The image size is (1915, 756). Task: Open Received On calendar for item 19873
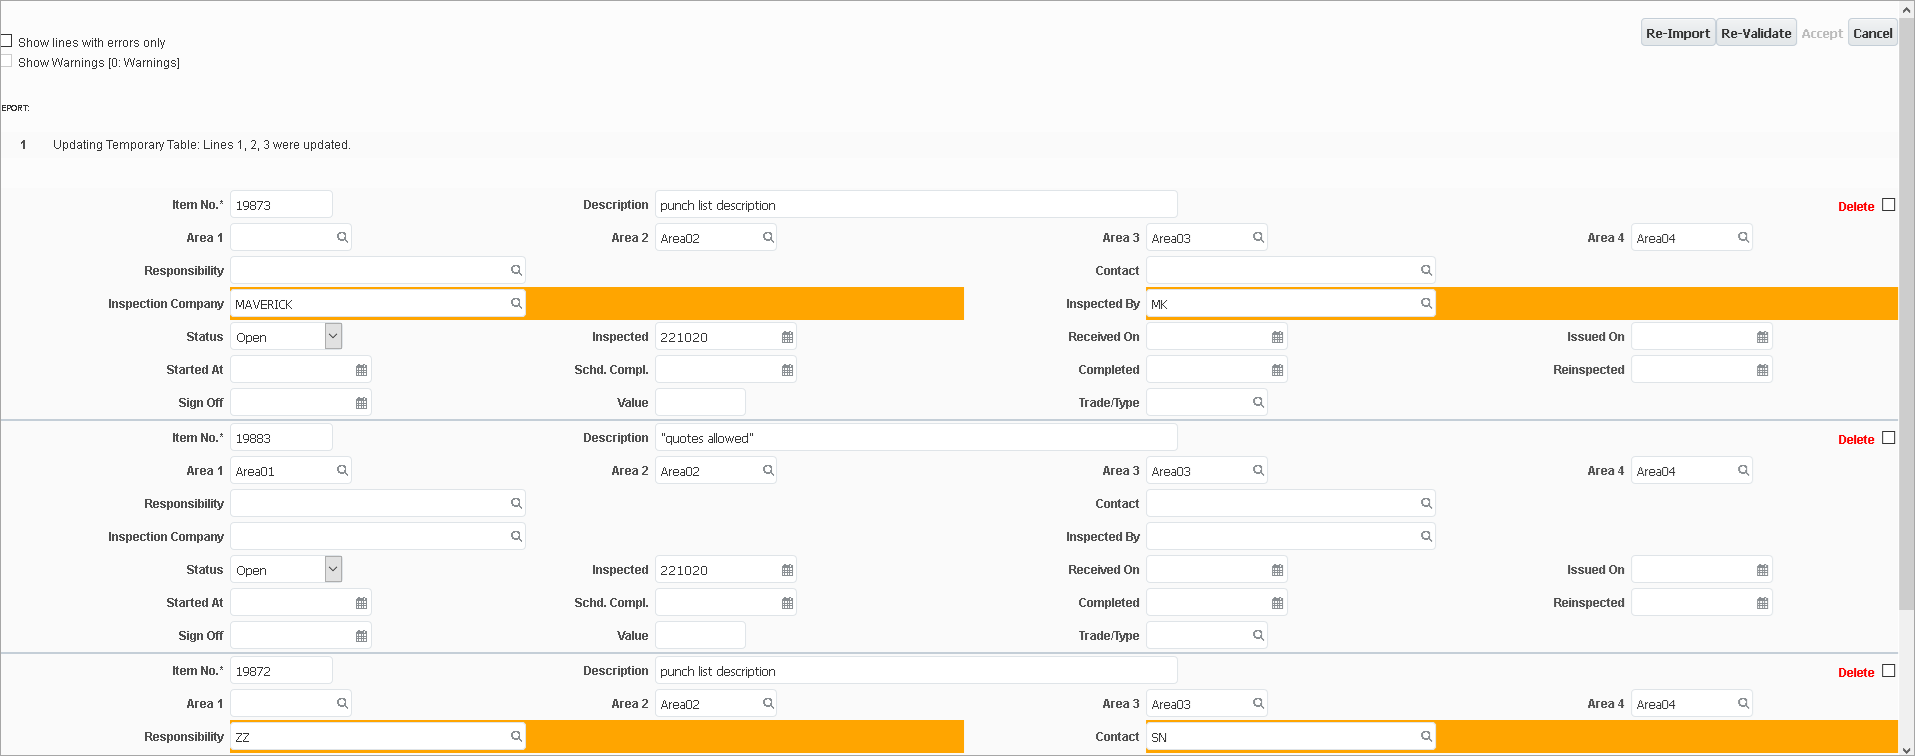tap(1277, 337)
